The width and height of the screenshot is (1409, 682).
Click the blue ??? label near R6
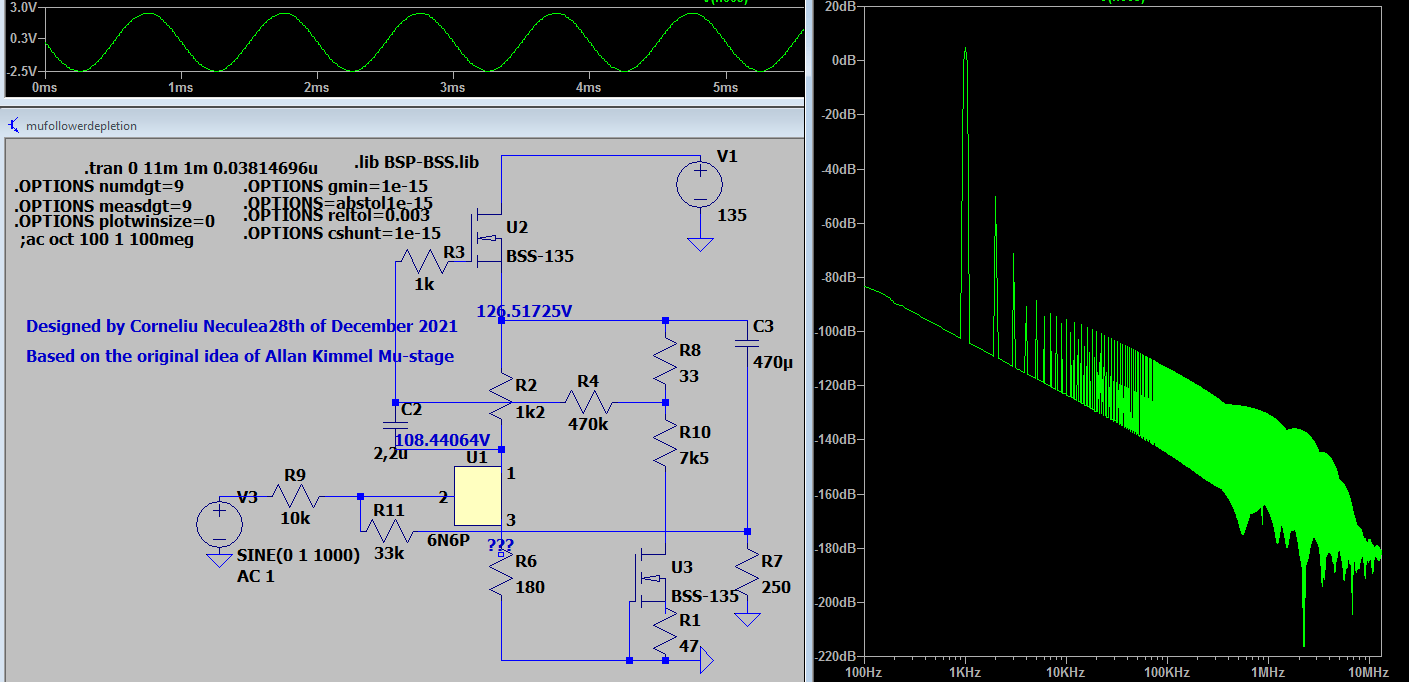500,546
